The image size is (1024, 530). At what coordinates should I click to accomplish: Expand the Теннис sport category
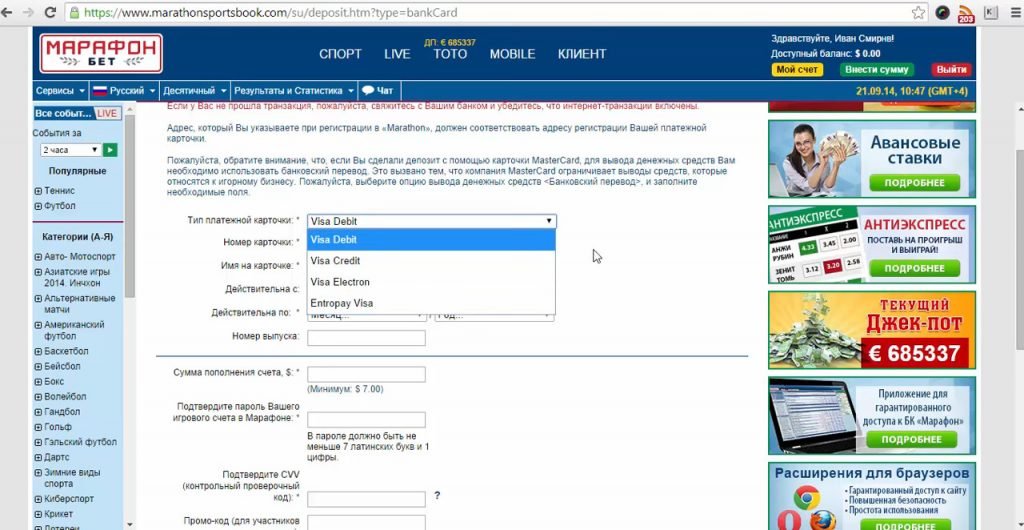pos(38,191)
